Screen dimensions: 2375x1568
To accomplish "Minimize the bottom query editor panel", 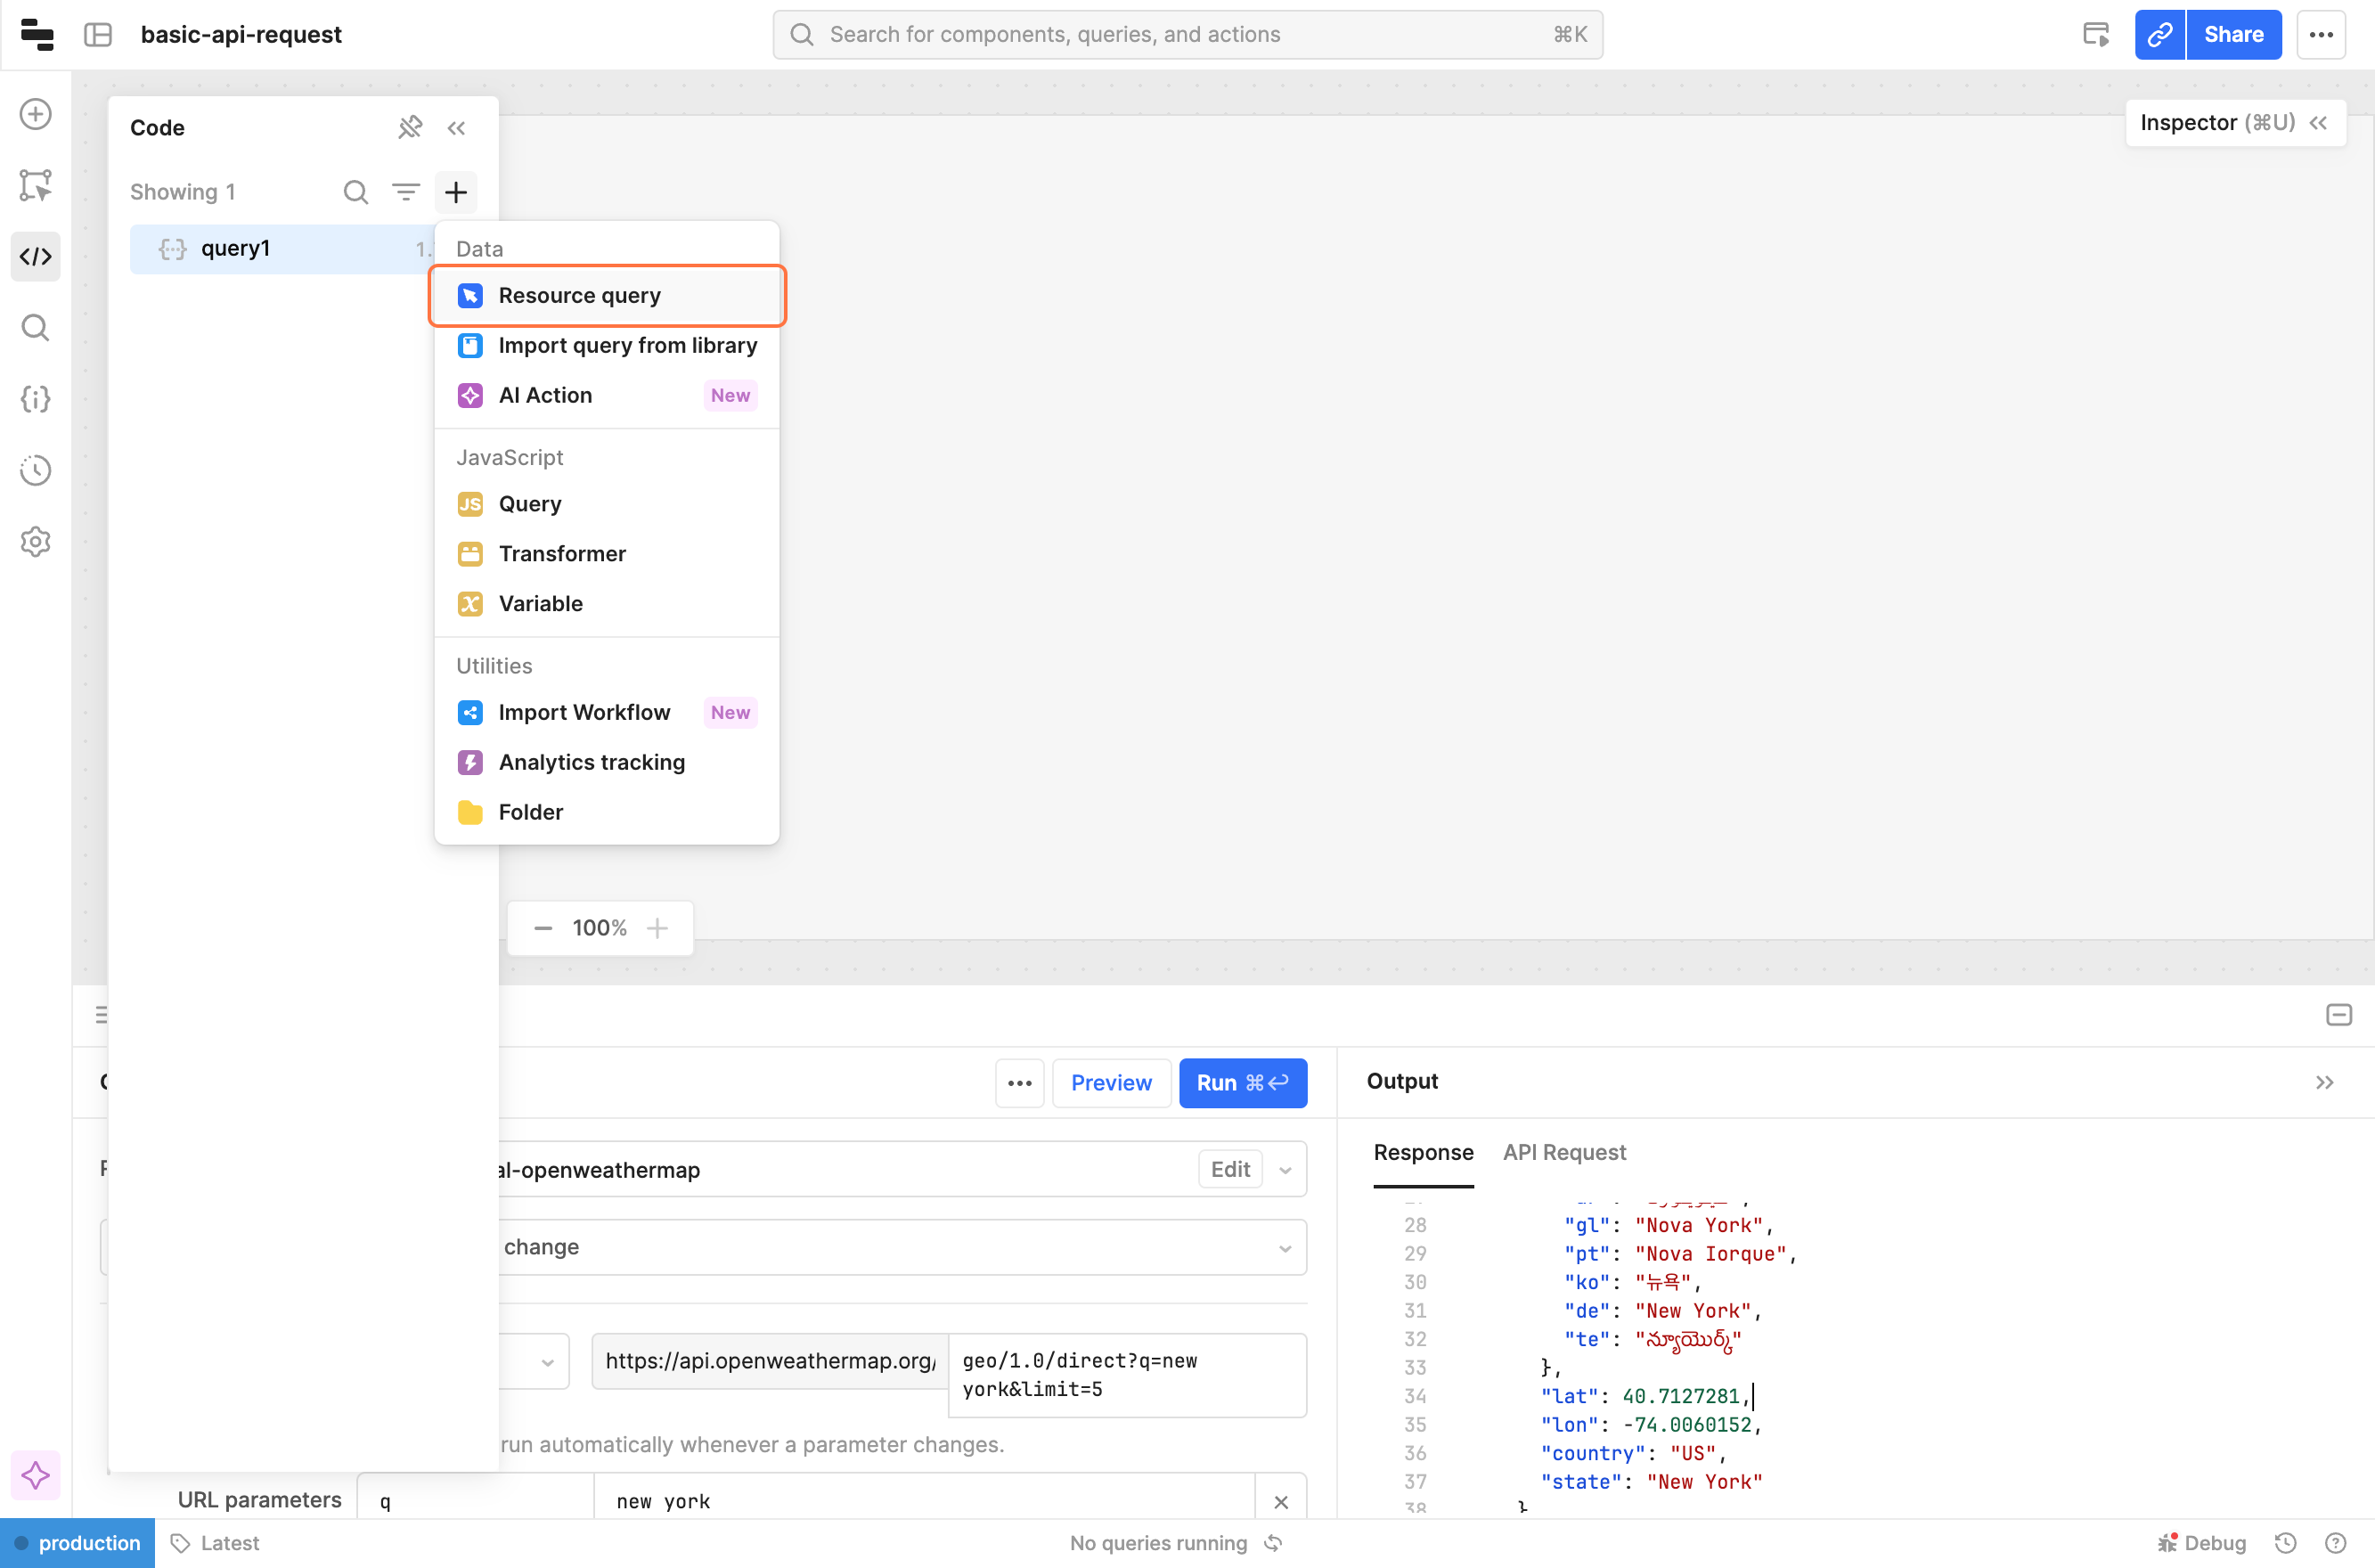I will pos(2338,1015).
